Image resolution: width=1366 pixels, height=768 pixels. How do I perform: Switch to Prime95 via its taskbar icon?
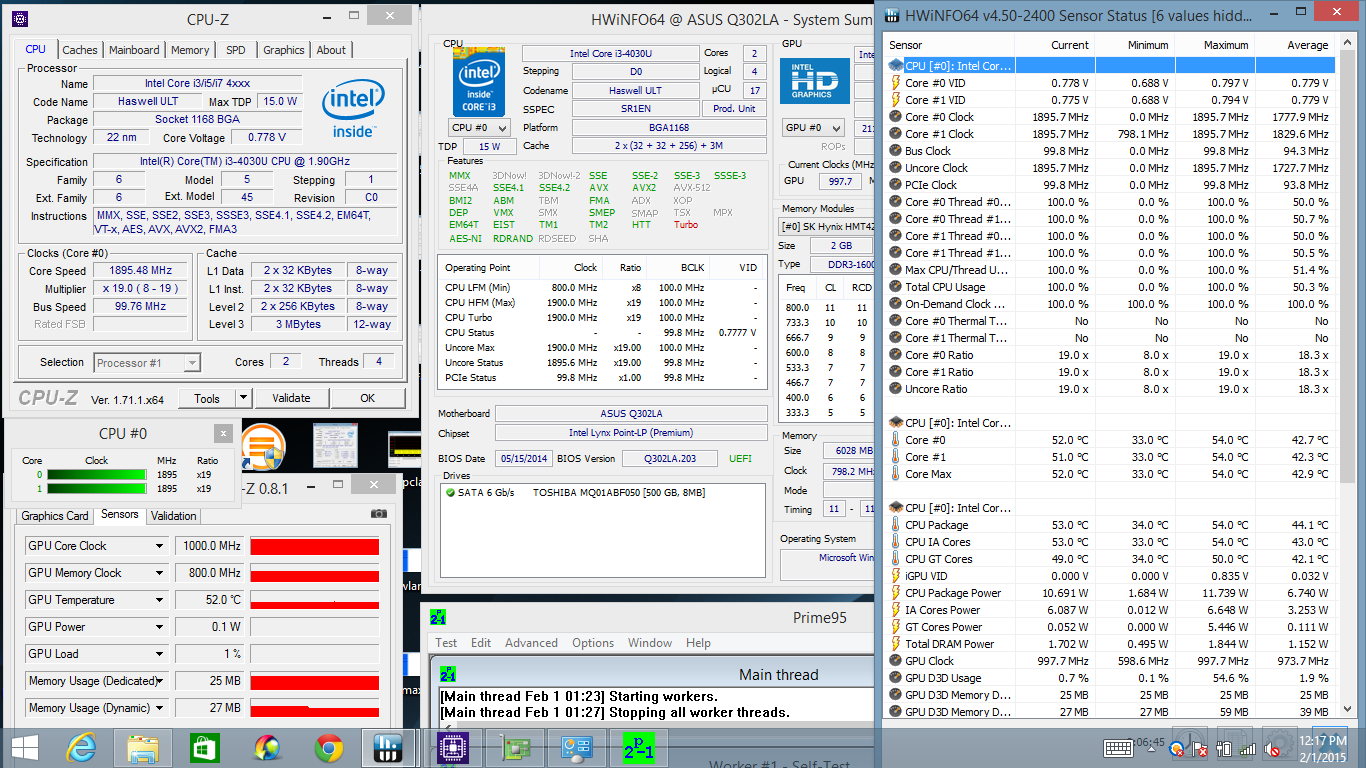[639, 747]
